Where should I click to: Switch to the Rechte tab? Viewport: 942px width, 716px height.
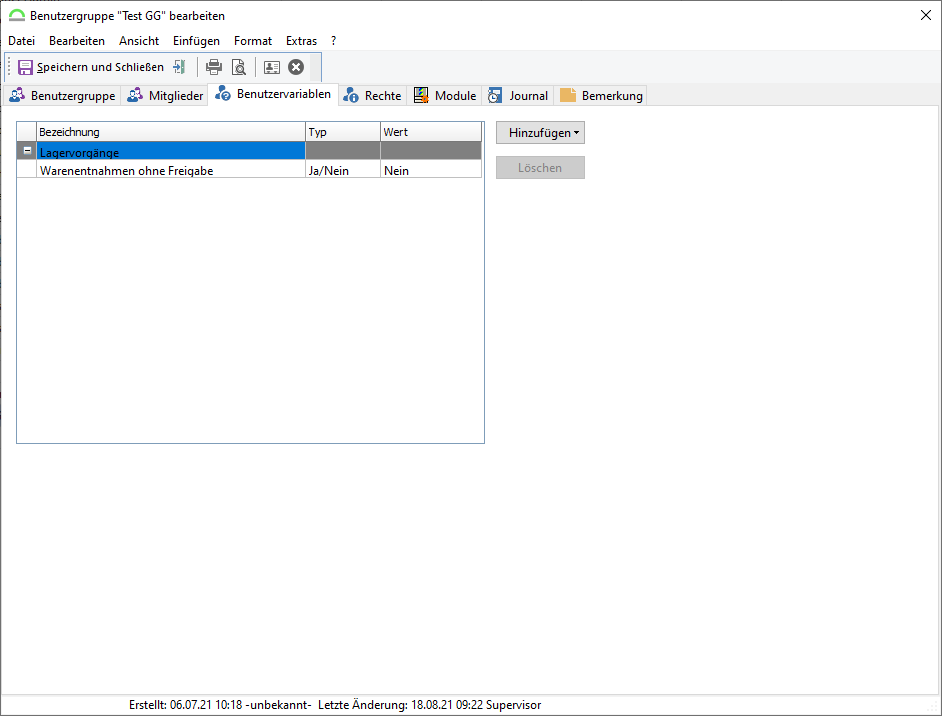(372, 96)
